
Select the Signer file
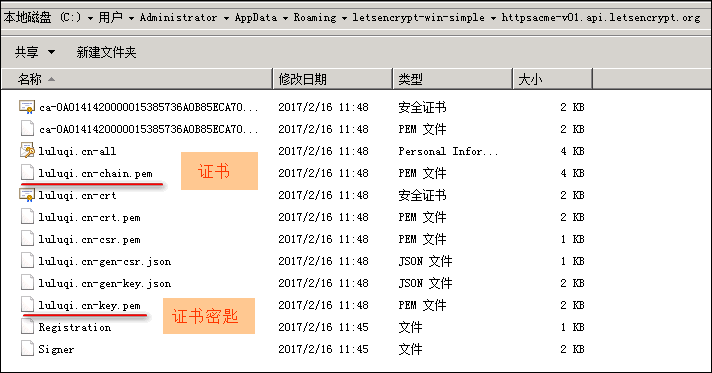pos(56,349)
